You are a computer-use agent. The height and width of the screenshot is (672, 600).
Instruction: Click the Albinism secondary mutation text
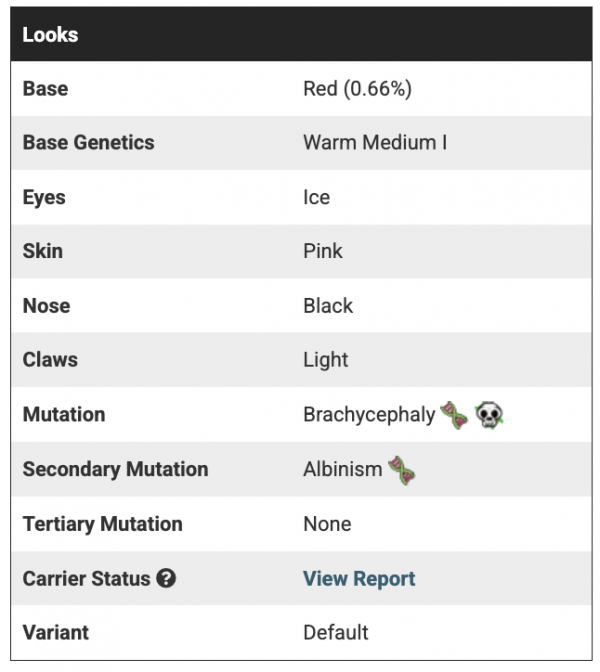click(343, 469)
